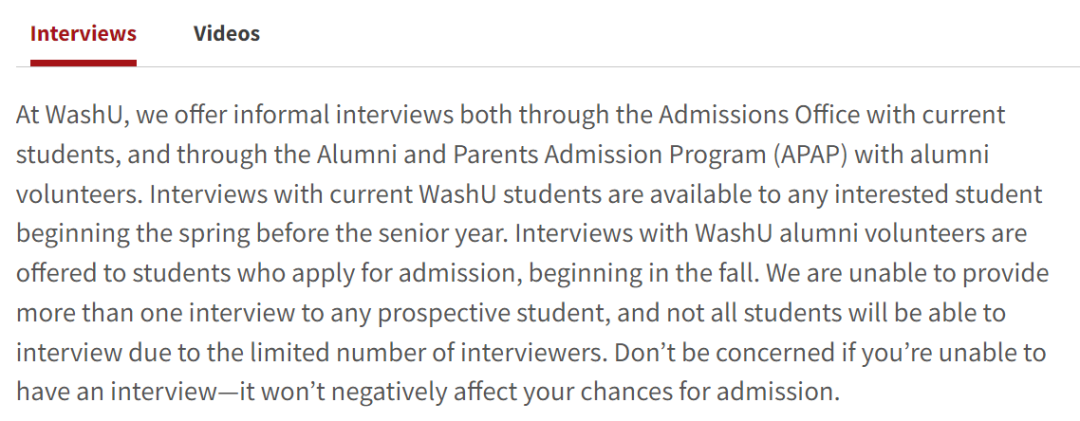Switch to the Videos tab

coord(227,33)
